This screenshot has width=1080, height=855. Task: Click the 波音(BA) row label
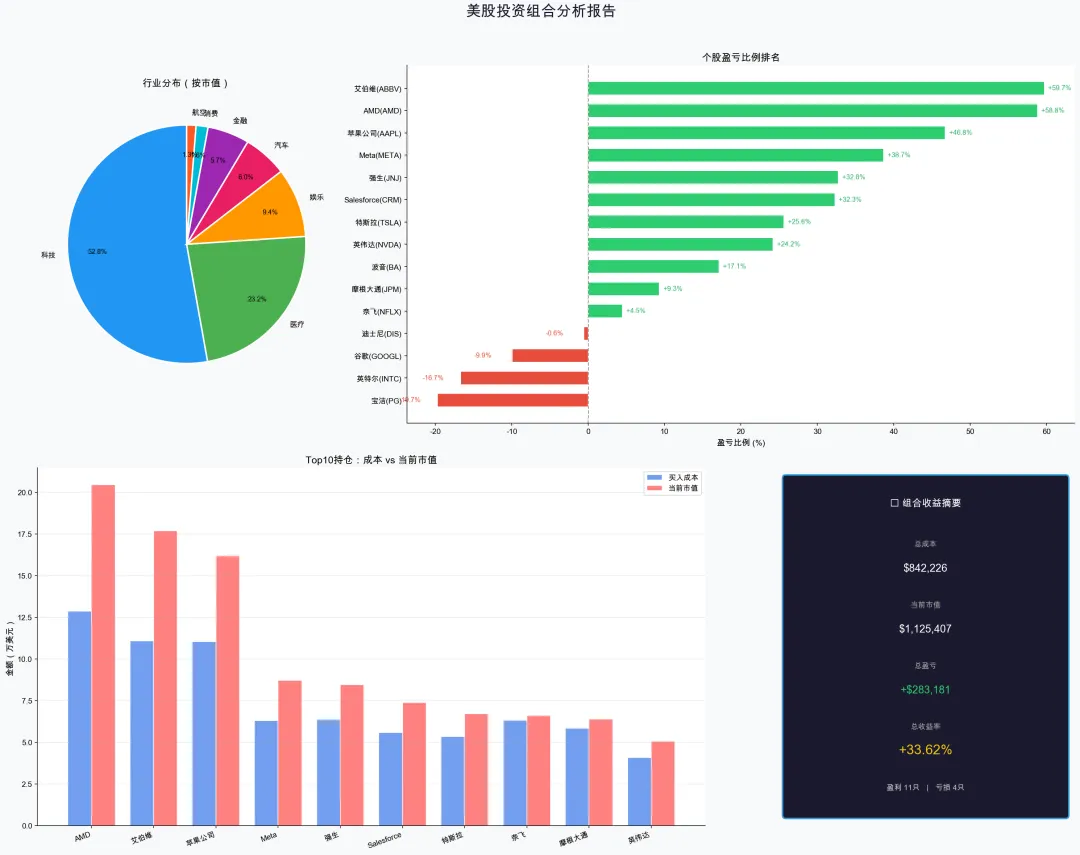tap(386, 267)
